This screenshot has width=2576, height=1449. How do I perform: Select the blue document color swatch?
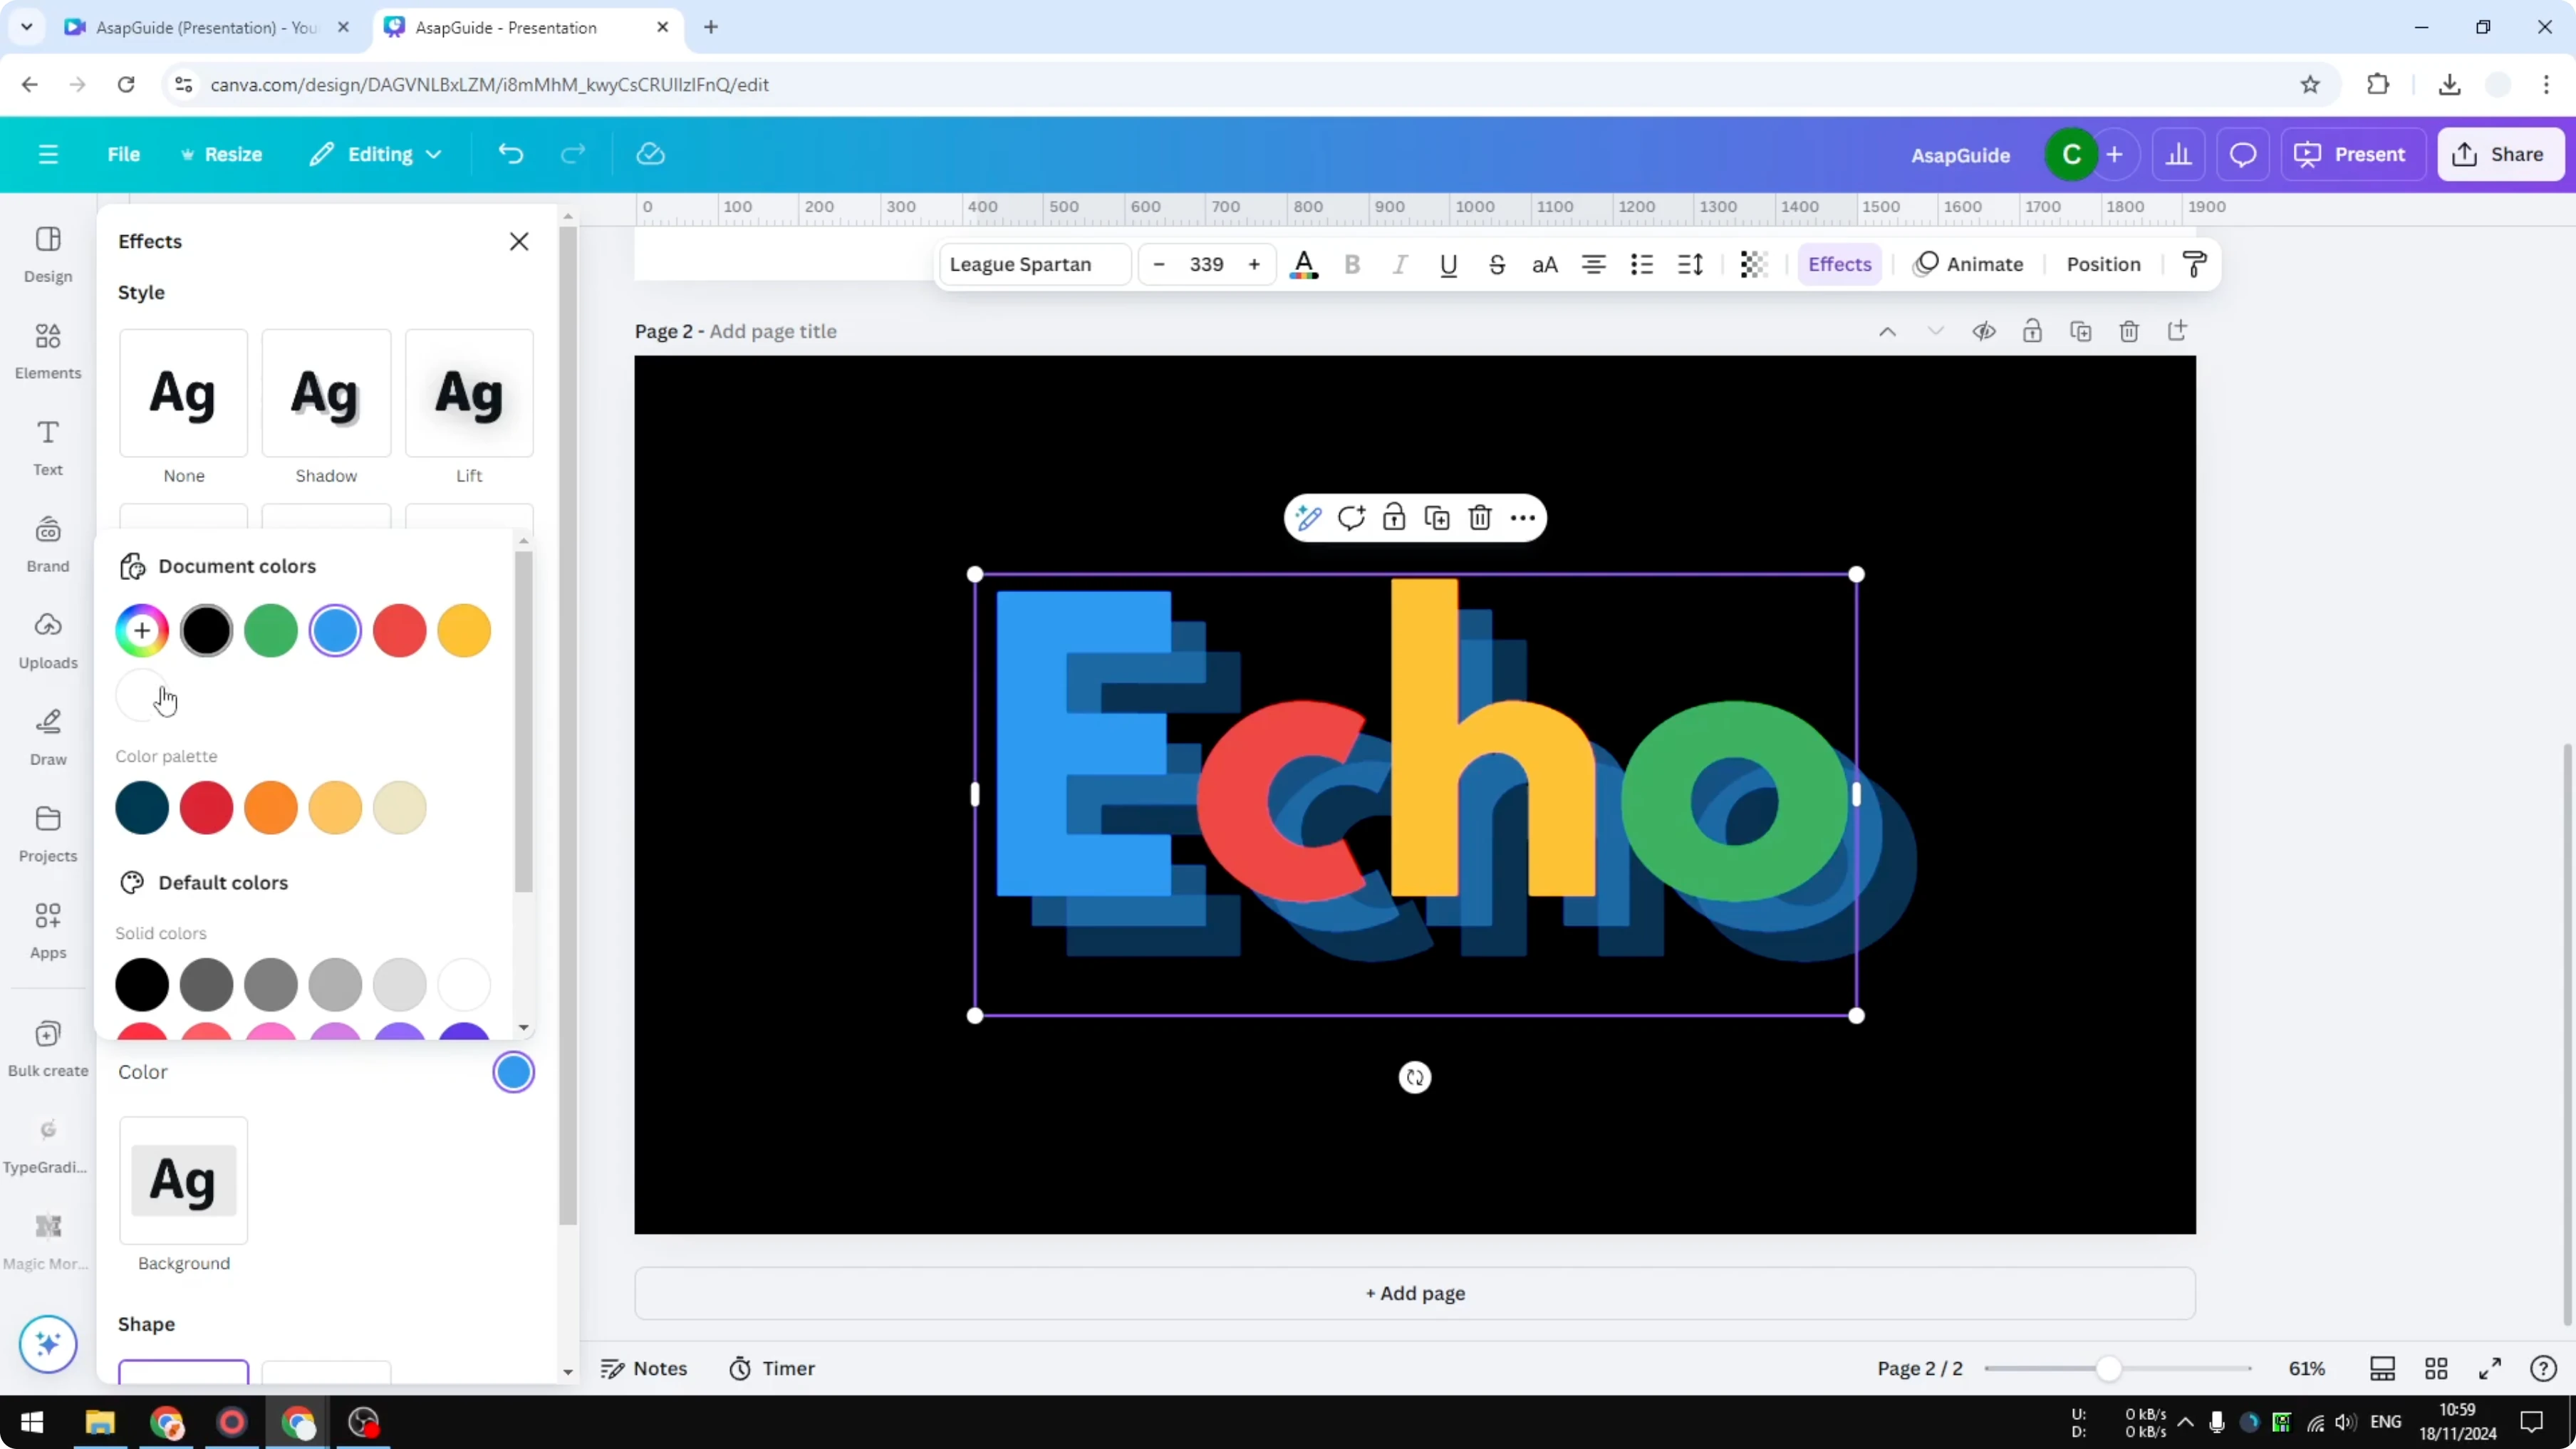point(335,630)
